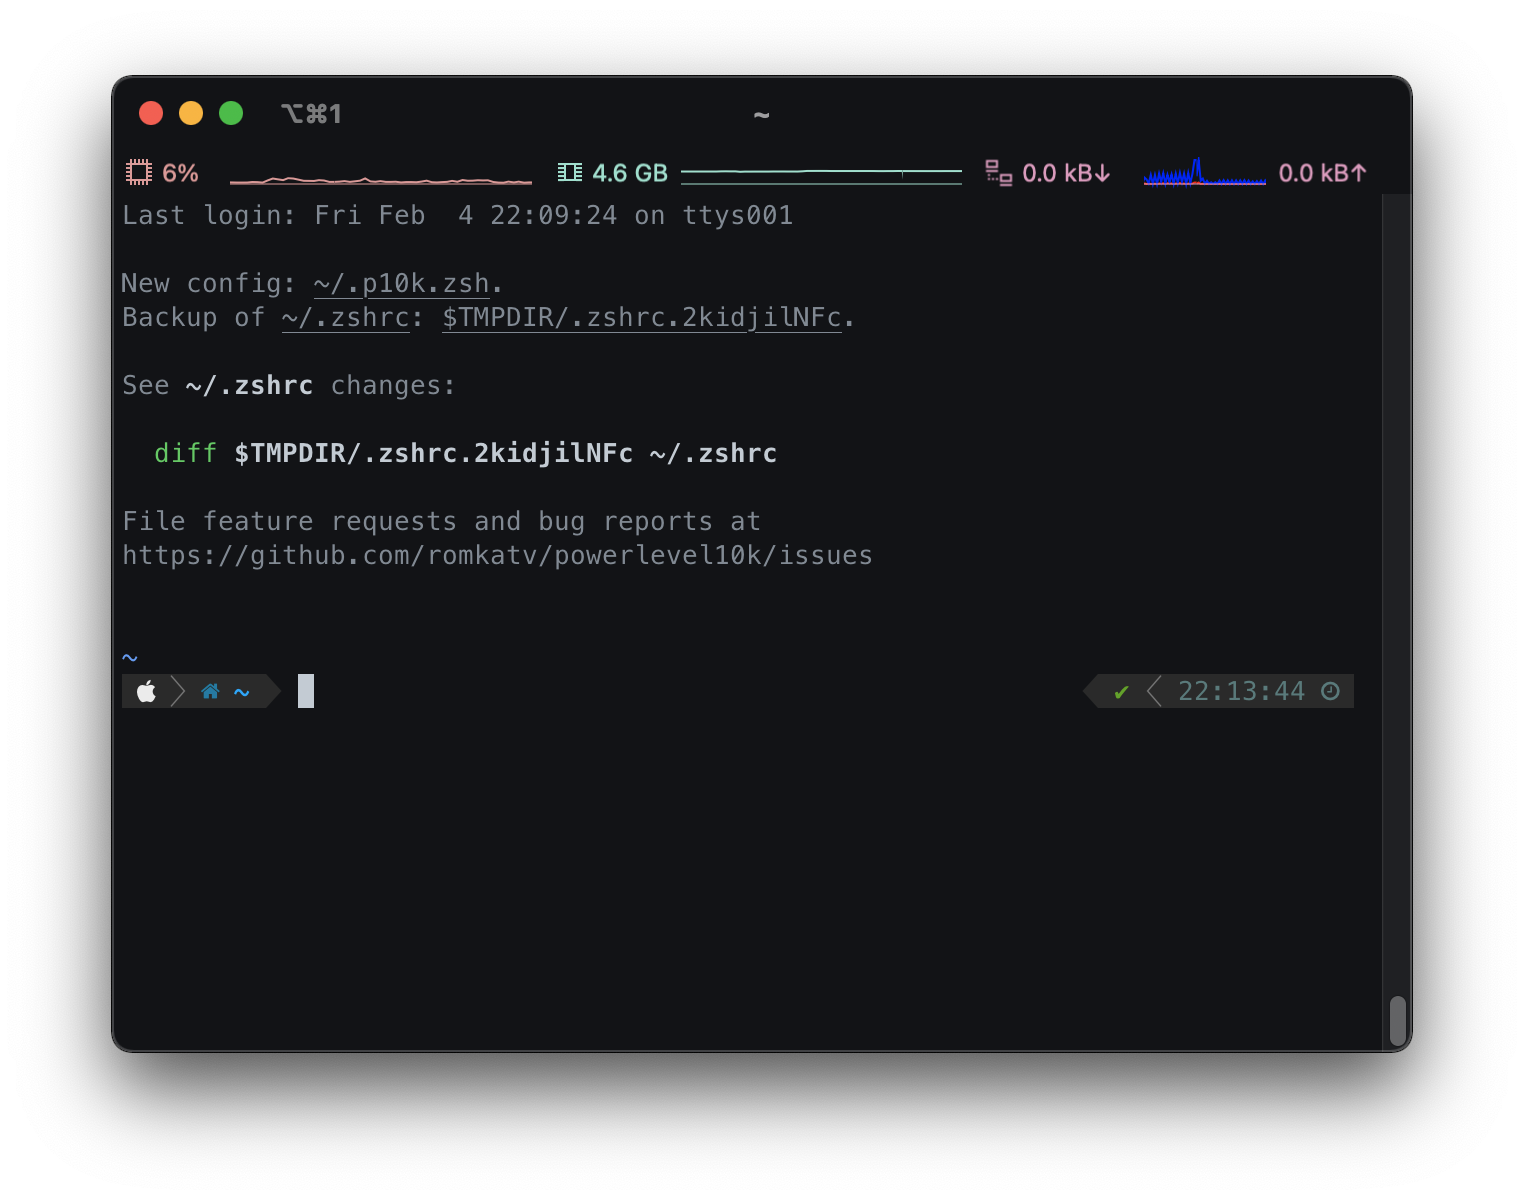Click the bold ~/.zshrc in 'See changes' line
The image size is (1524, 1200).
point(249,386)
